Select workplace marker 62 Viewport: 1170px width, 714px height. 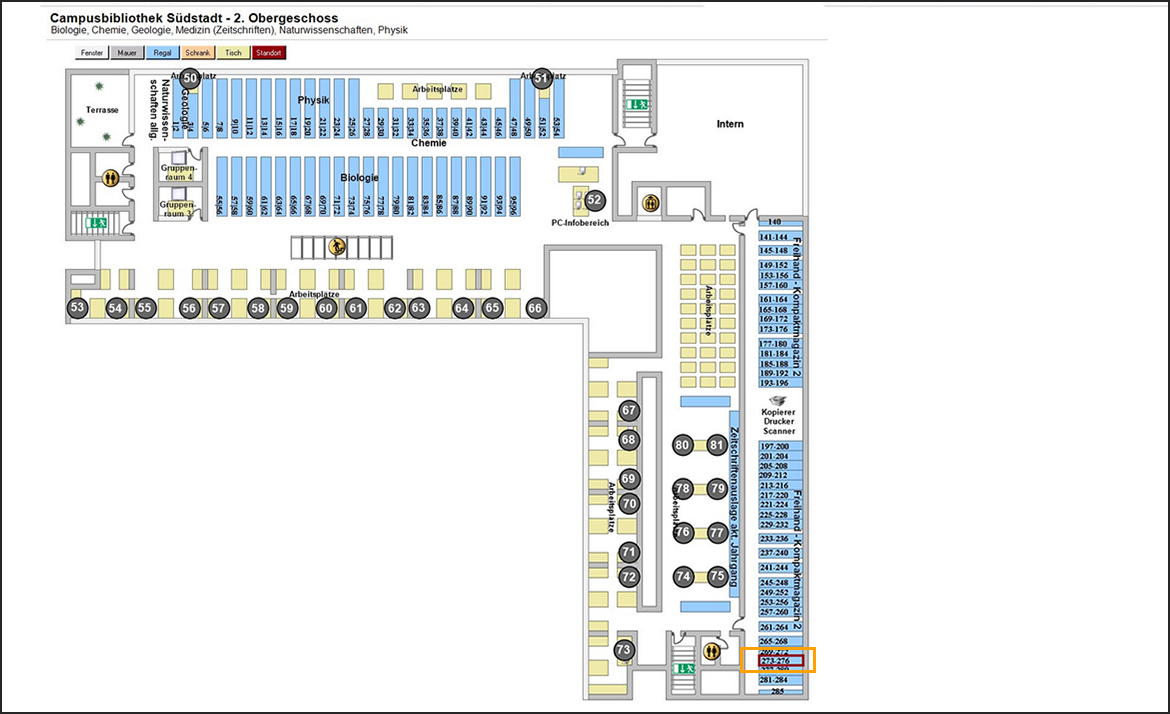pyautogui.click(x=395, y=308)
